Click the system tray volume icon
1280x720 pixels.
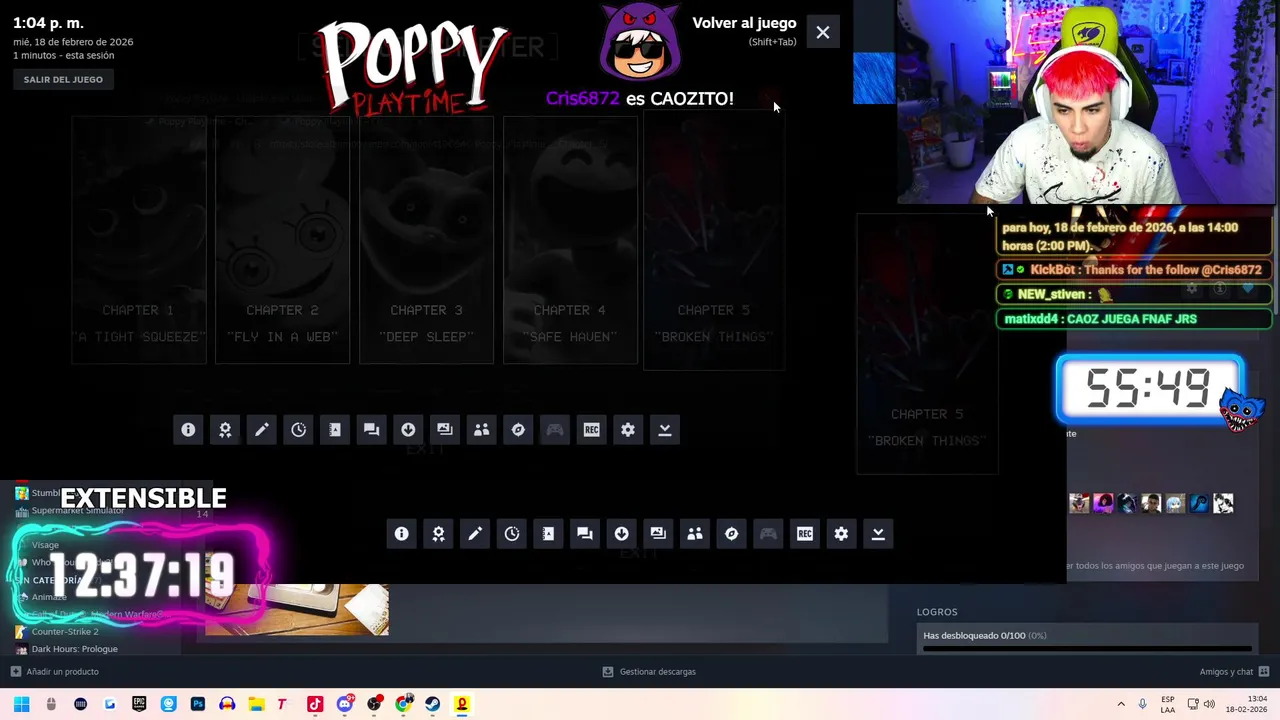pyautogui.click(x=1209, y=704)
